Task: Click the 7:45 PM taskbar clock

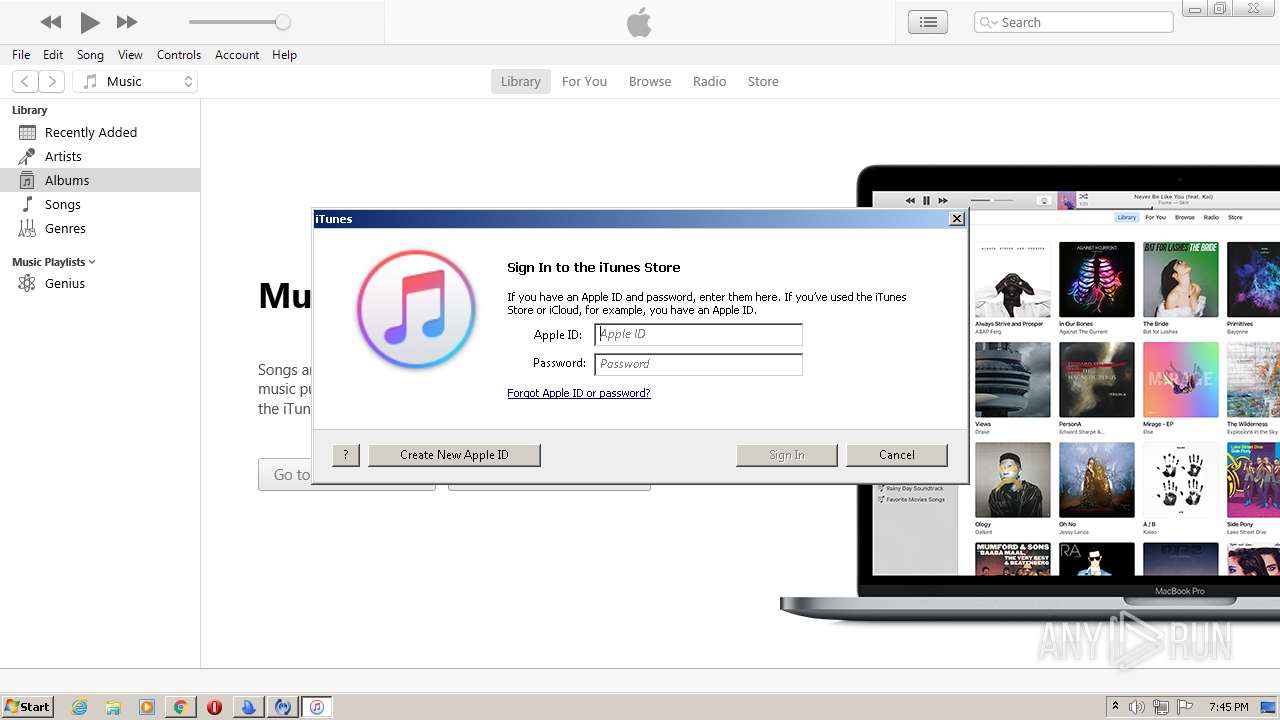Action: point(1228,707)
